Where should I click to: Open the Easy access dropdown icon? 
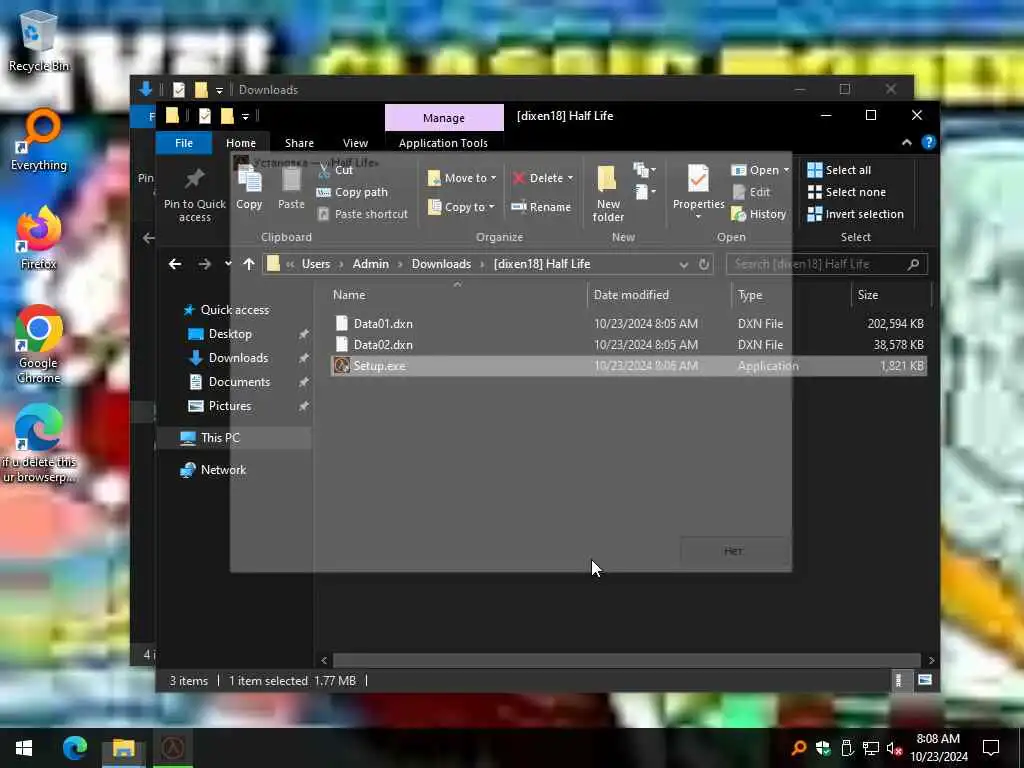coord(644,192)
